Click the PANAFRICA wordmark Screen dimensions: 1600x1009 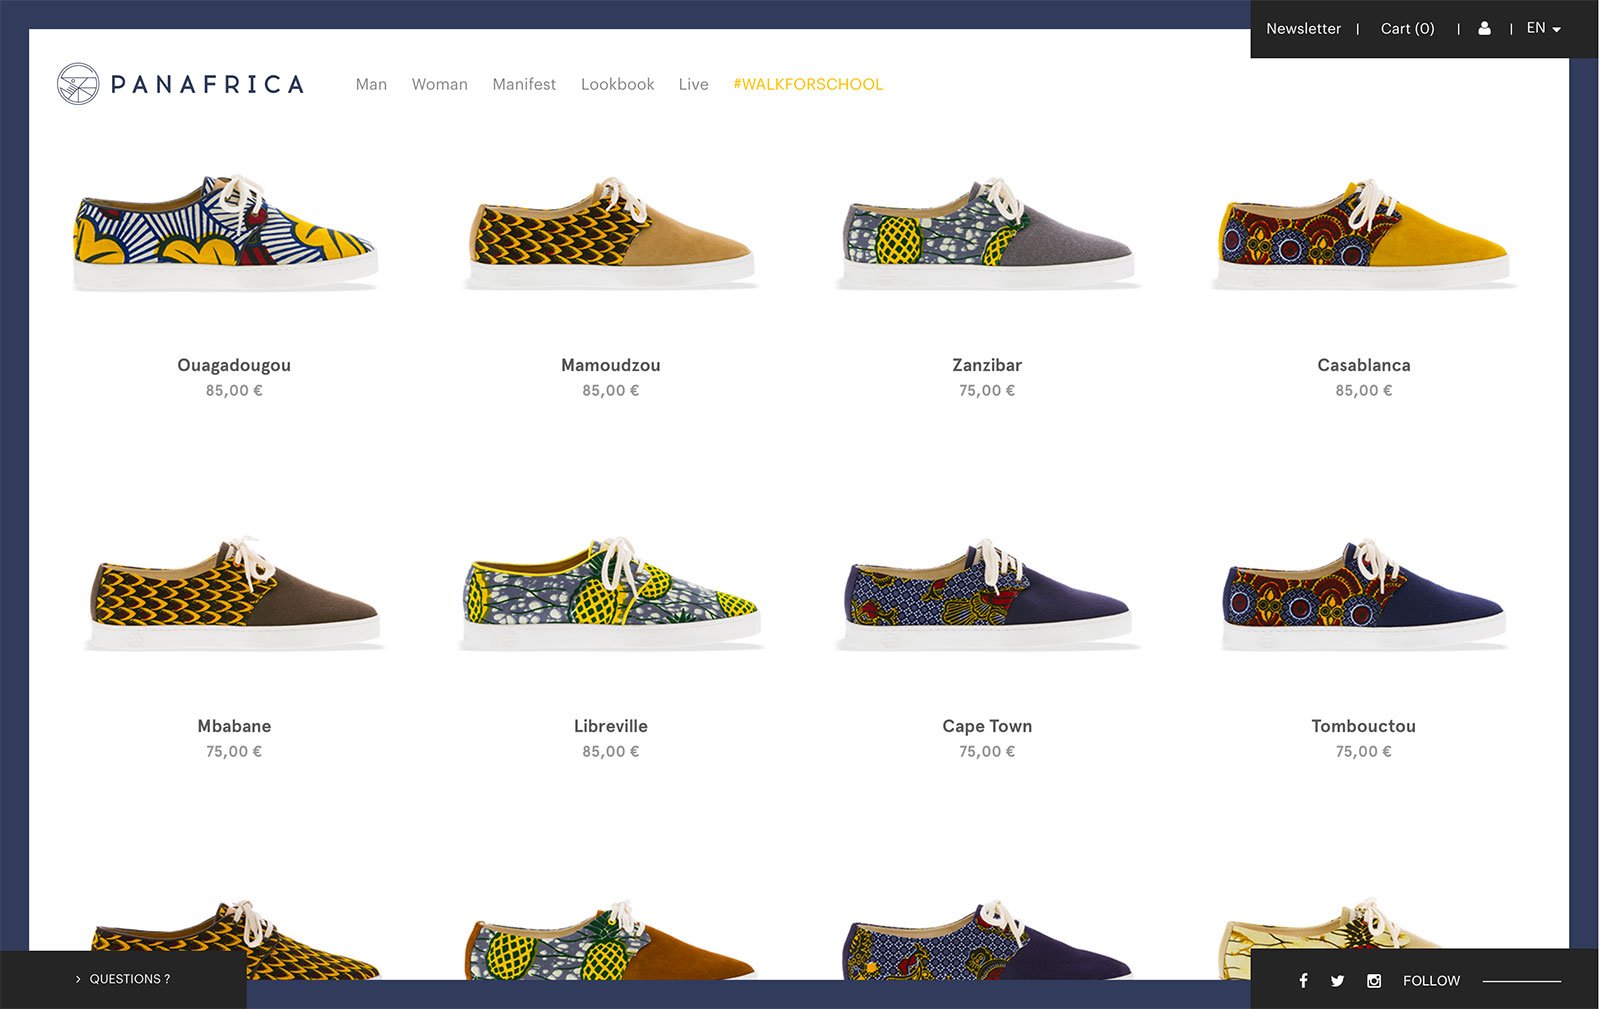pyautogui.click(x=207, y=84)
